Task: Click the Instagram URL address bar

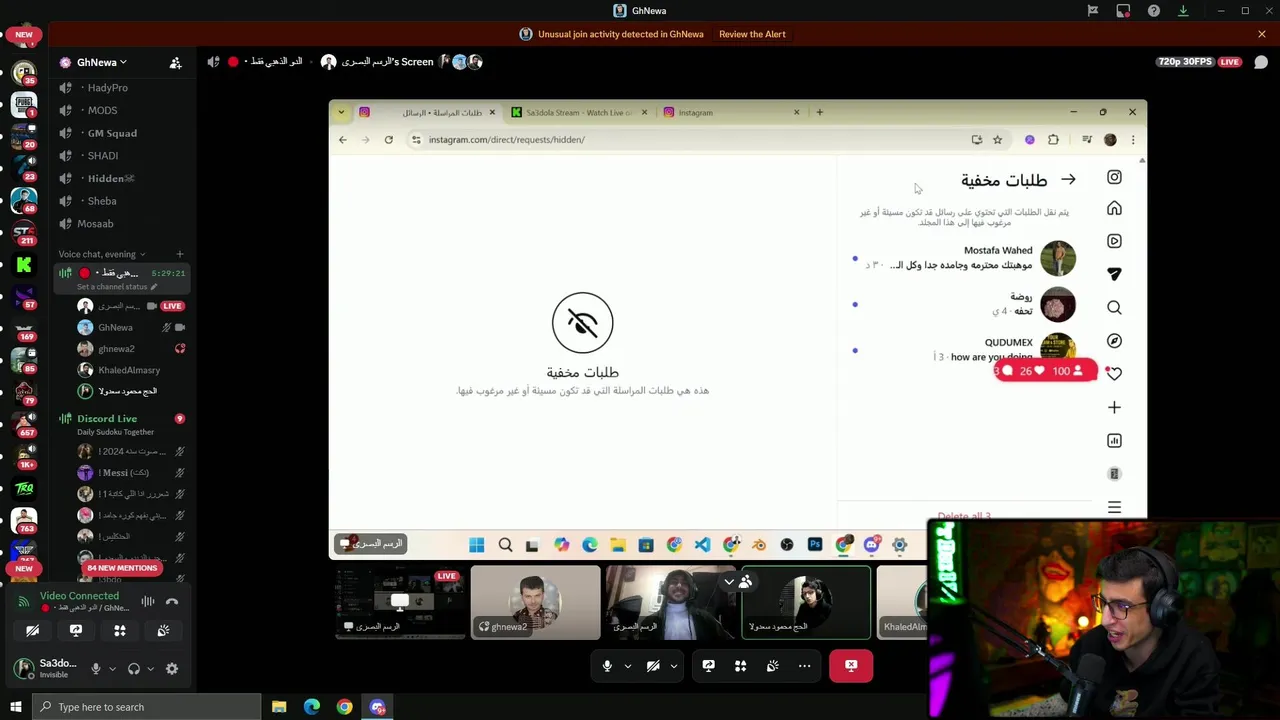Action: click(x=690, y=140)
